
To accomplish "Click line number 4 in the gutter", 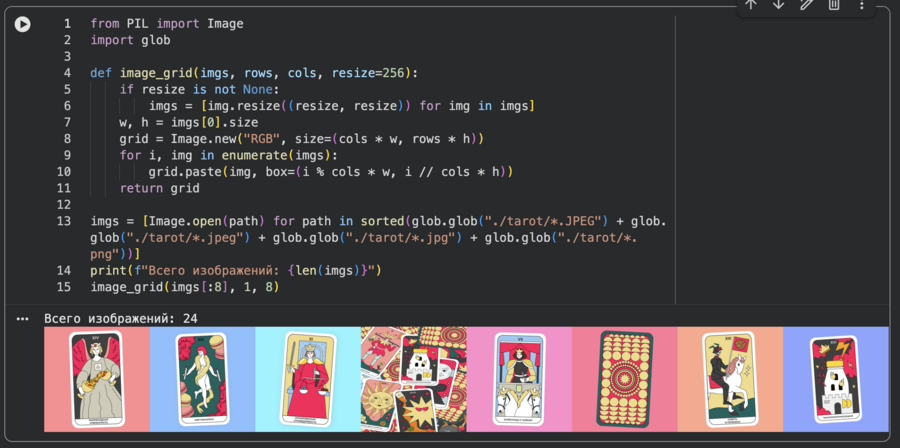I will click(x=68, y=73).
